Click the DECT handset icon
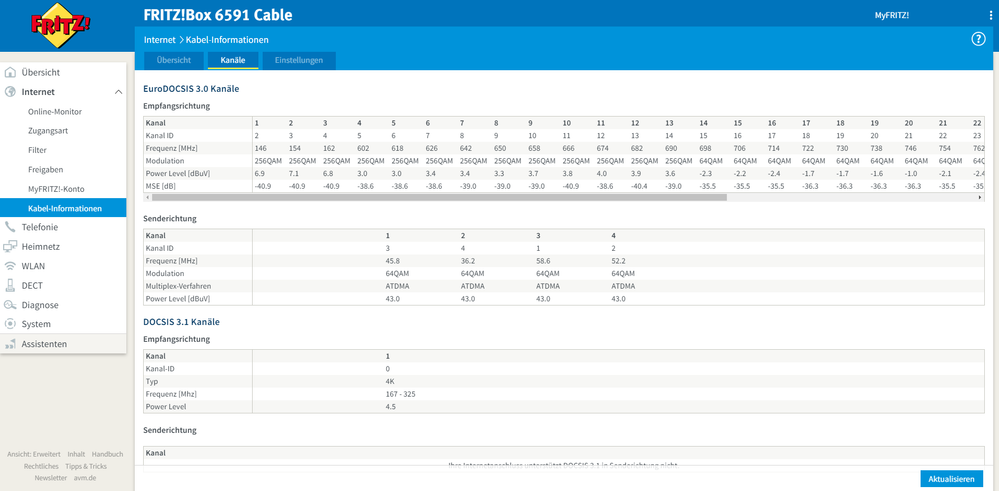The width and height of the screenshot is (999, 491). (11, 285)
